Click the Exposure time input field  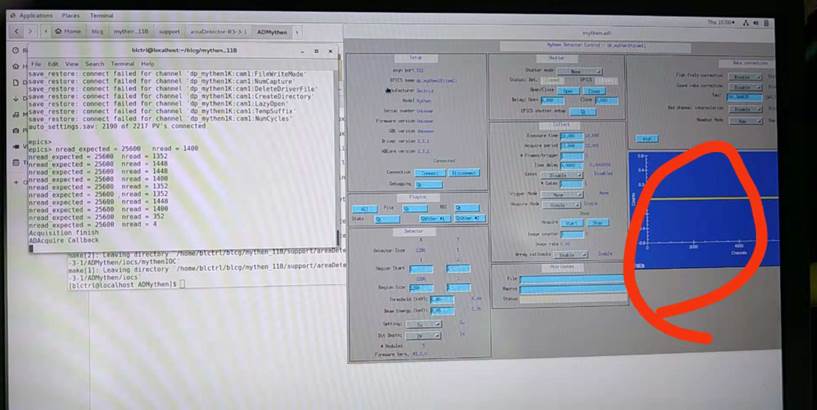[572, 136]
